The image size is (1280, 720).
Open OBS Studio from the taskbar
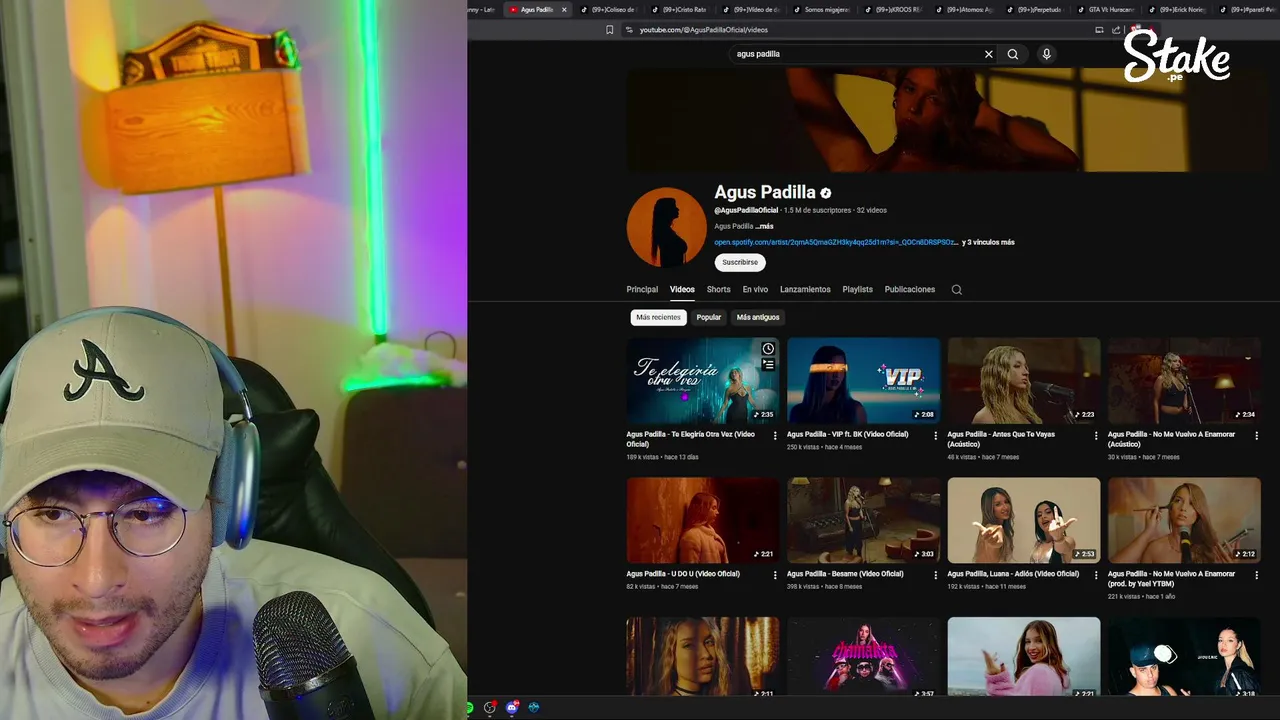pos(490,707)
